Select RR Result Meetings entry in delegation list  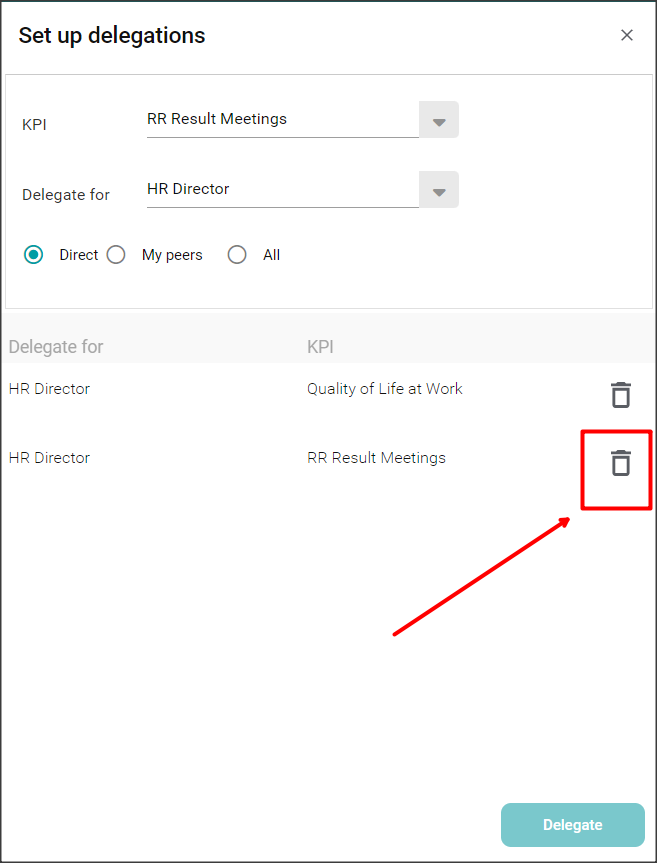[376, 458]
